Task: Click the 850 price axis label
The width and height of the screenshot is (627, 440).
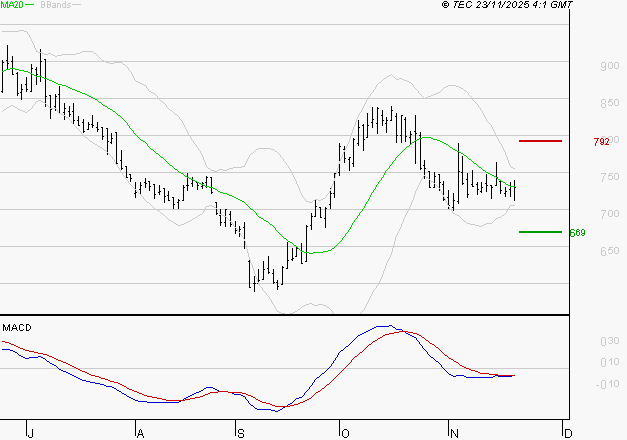Action: pos(609,103)
